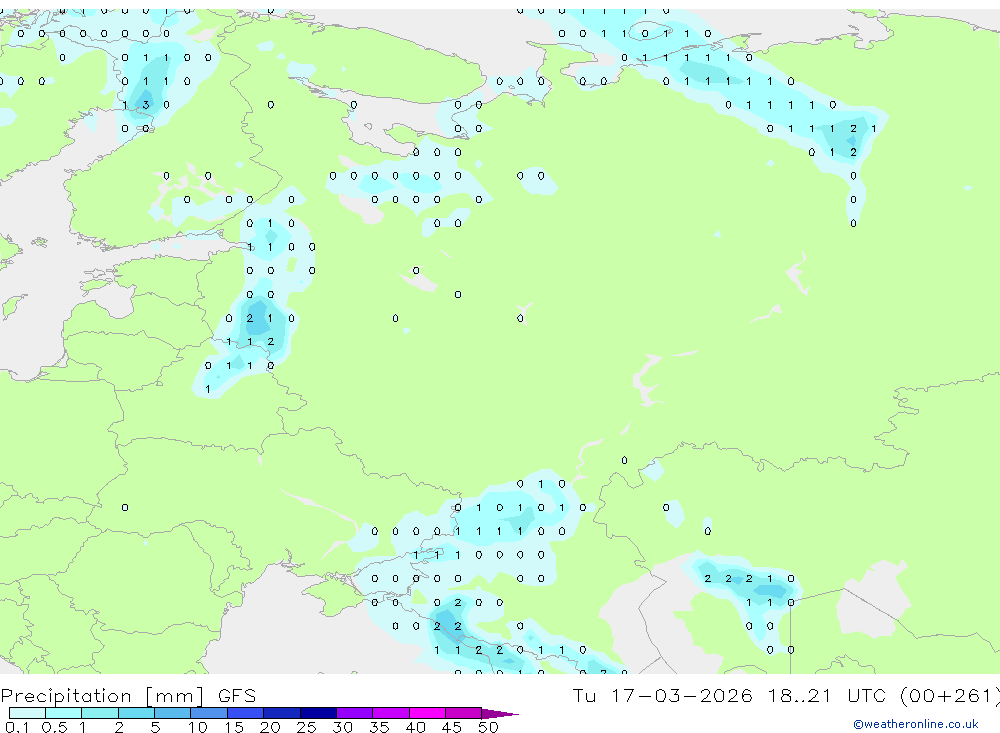This screenshot has height=733, width=1000.
Task: Select the 30–35 mm purple swatch
Action: 355,713
